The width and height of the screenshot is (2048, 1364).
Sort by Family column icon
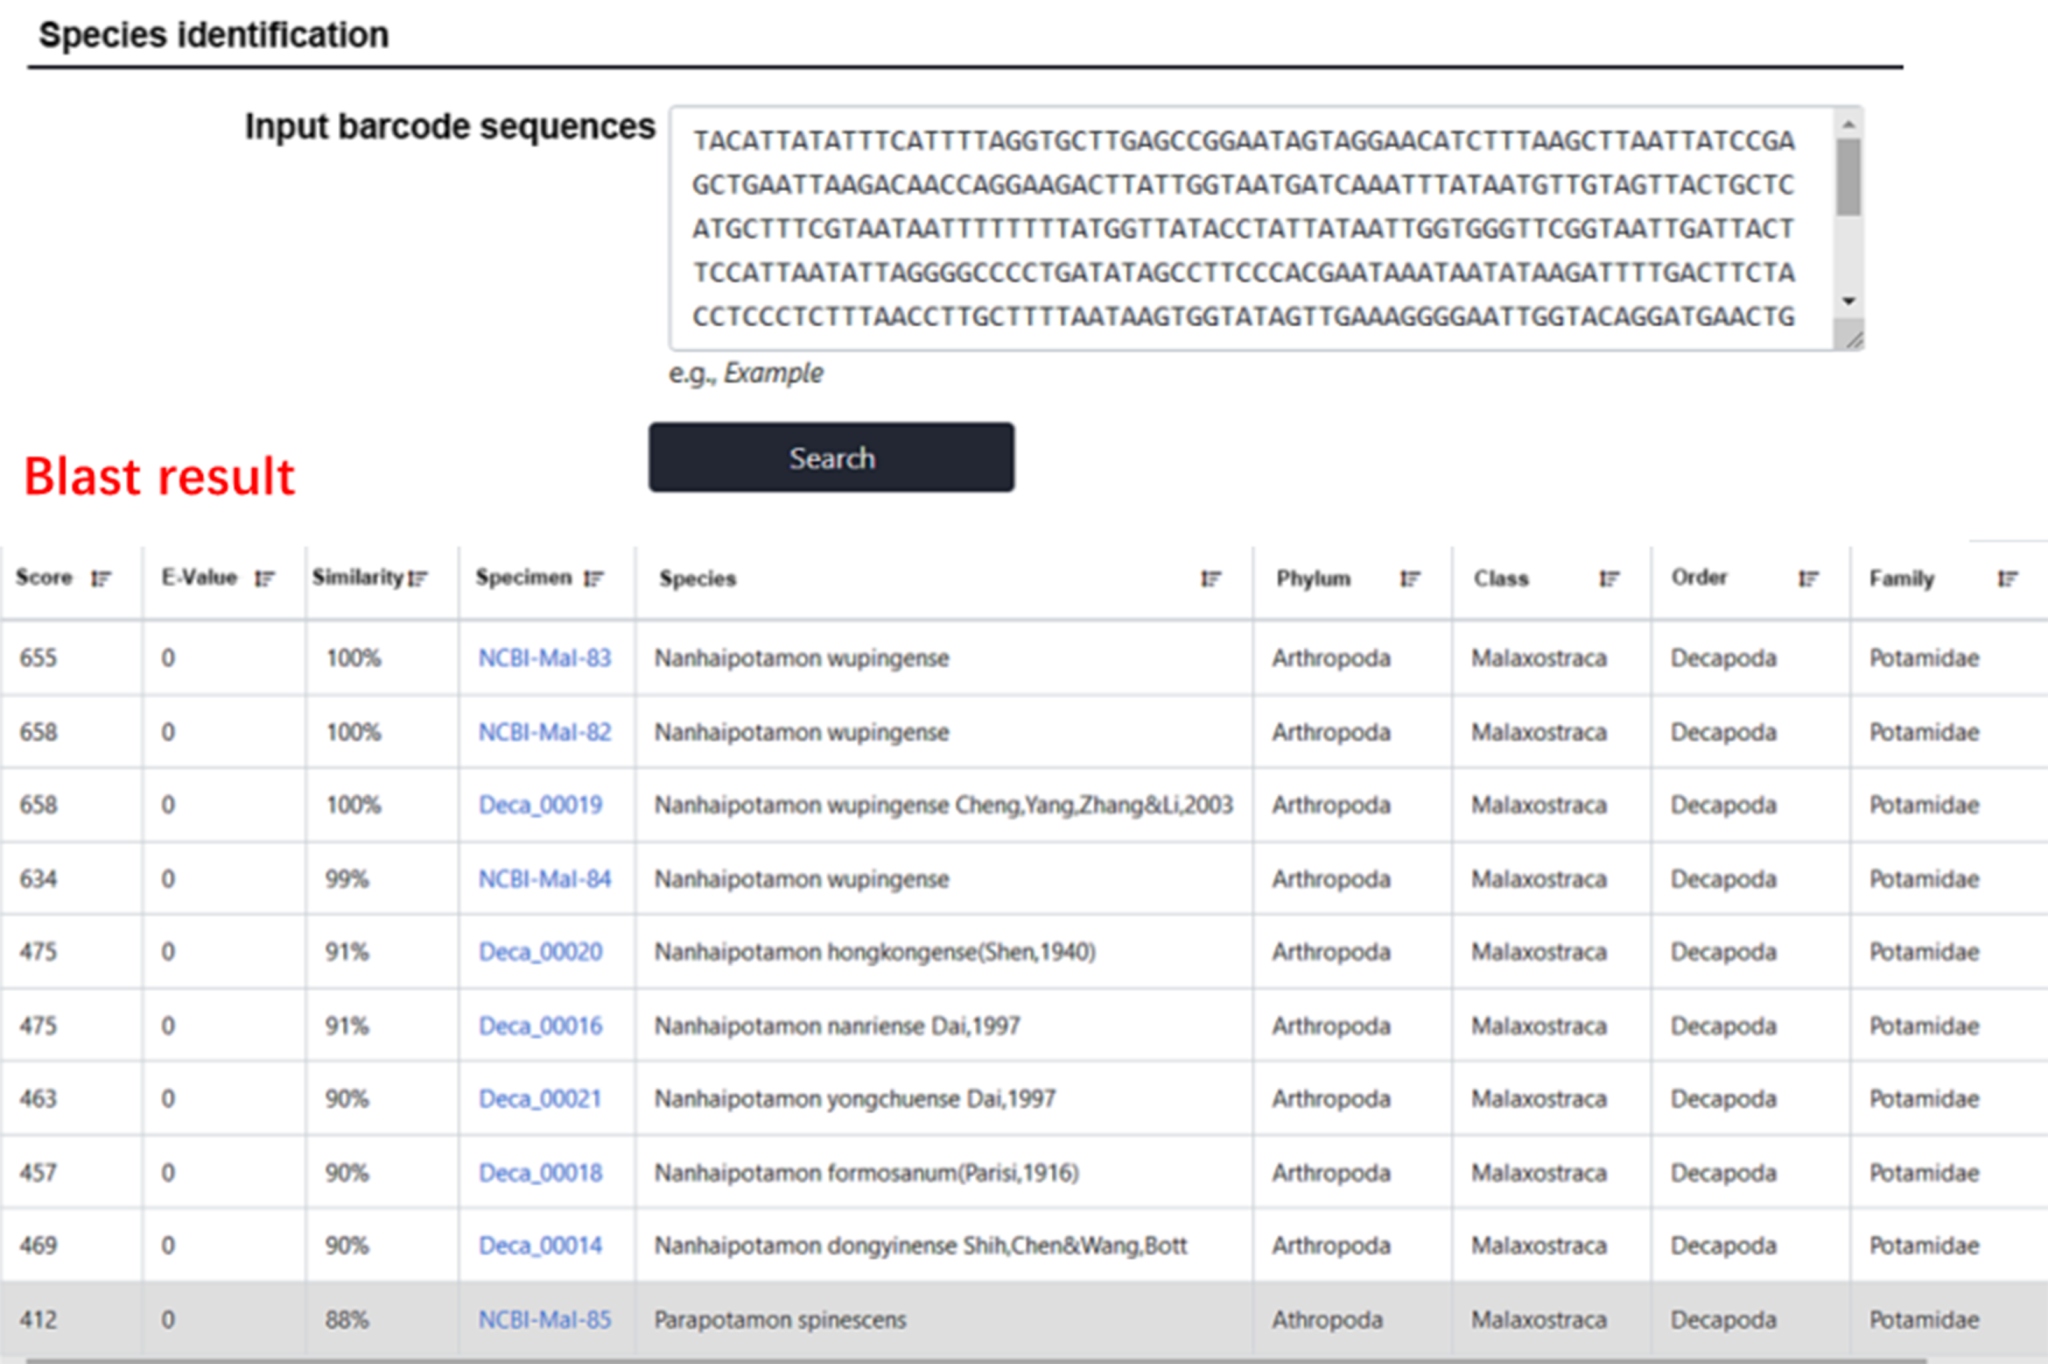[2006, 579]
